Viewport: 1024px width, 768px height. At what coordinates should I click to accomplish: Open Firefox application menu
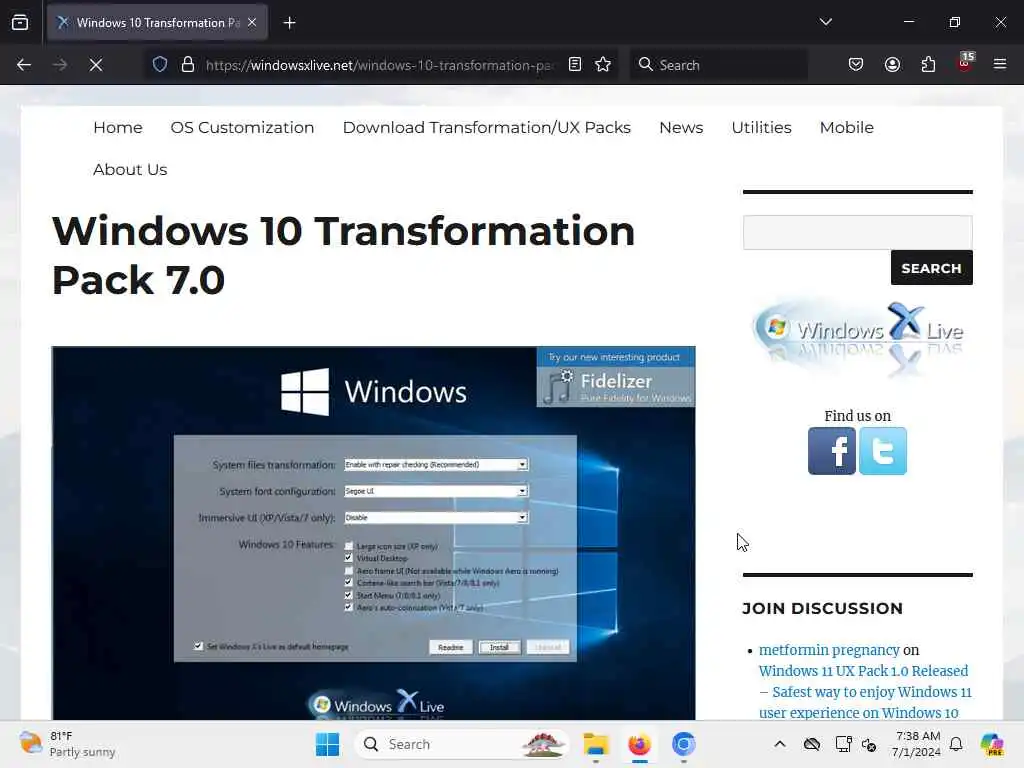[1000, 65]
